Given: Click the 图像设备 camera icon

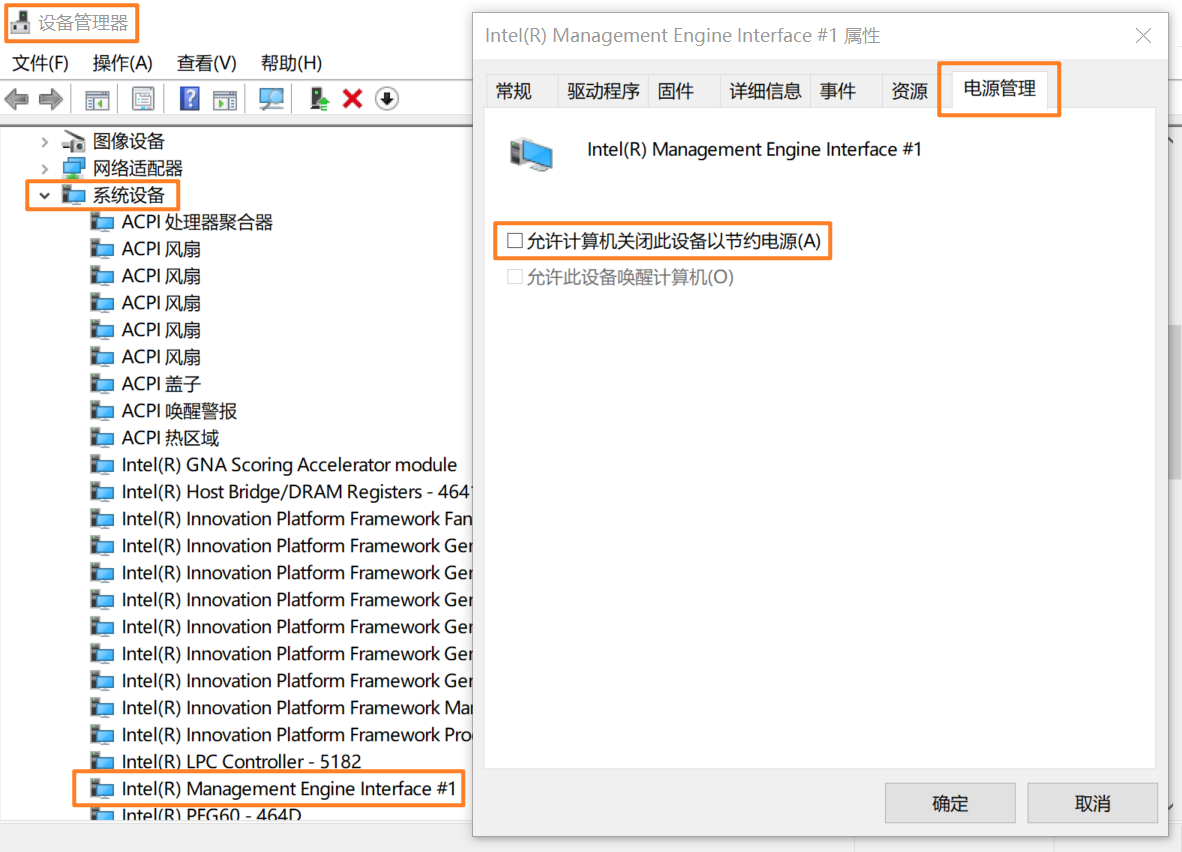Looking at the screenshot, I should [x=73, y=141].
